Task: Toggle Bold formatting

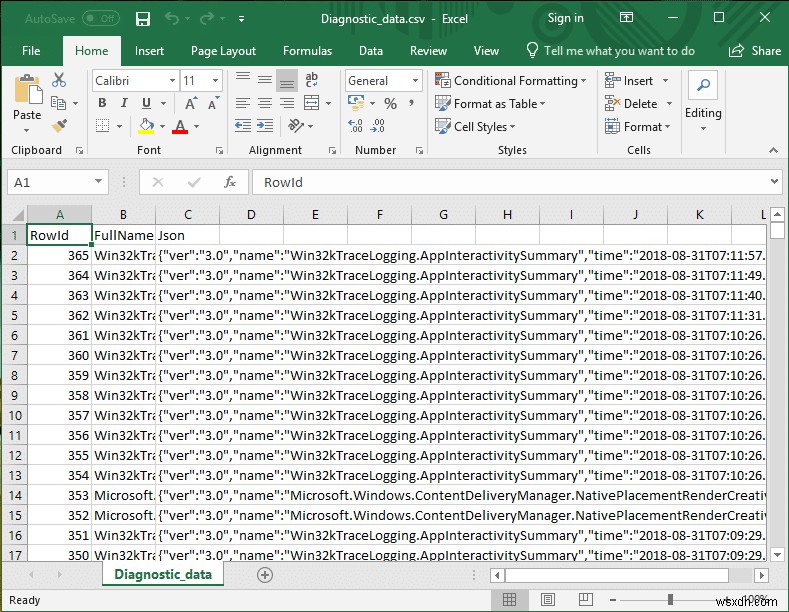Action: [x=101, y=104]
